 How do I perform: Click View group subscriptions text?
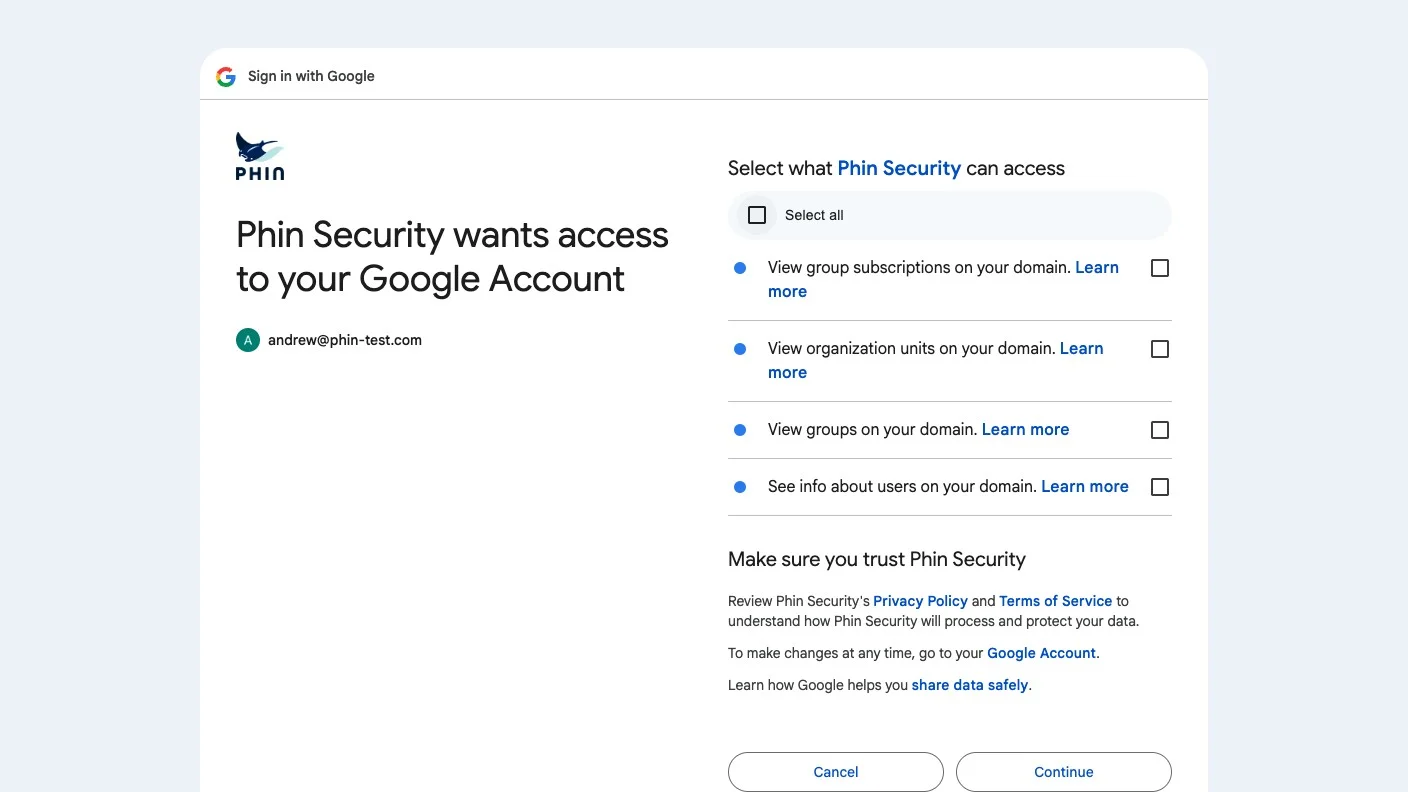coord(919,268)
